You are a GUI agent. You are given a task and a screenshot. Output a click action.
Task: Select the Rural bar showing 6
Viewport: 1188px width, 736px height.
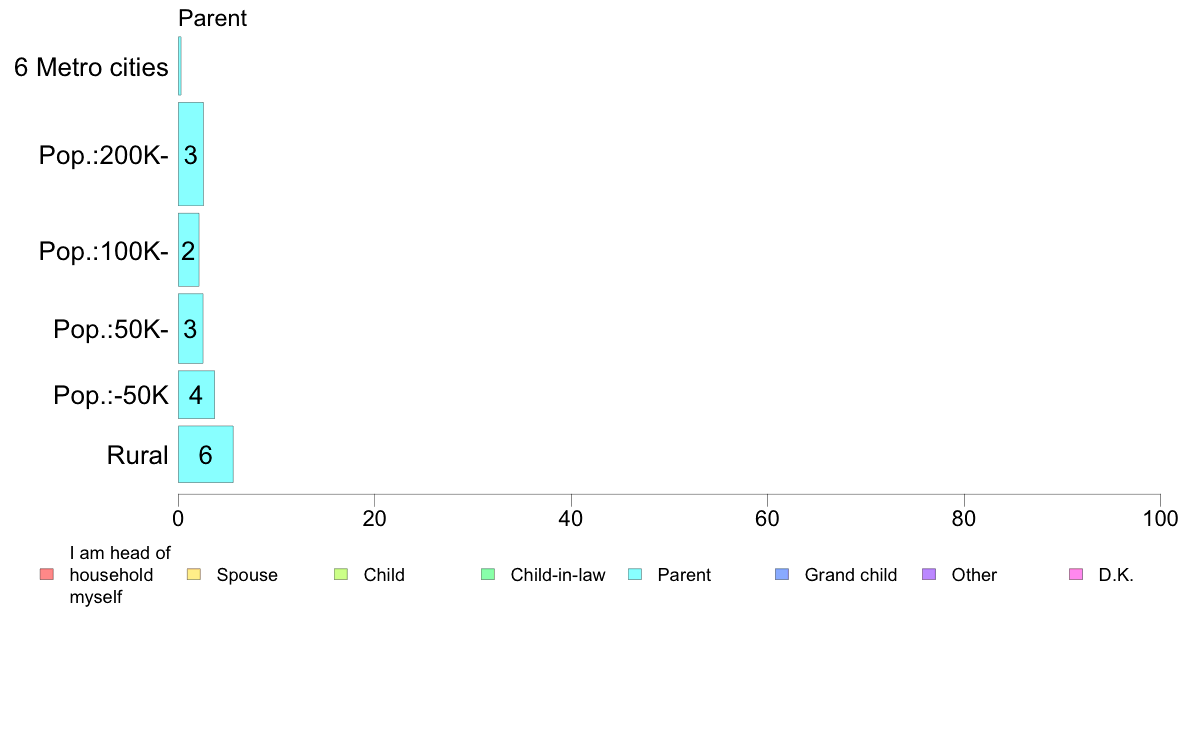pyautogui.click(x=205, y=454)
